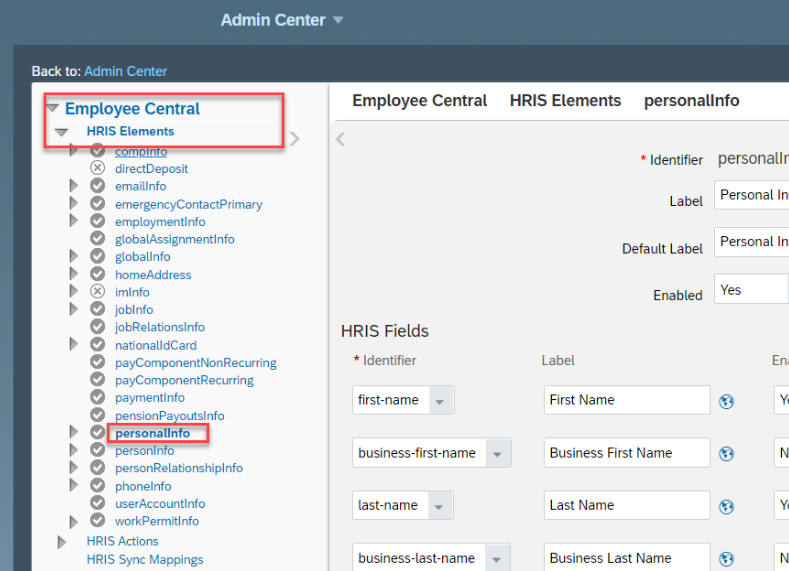
Task: Select payComponentRecurring in the tree
Action: 184,380
